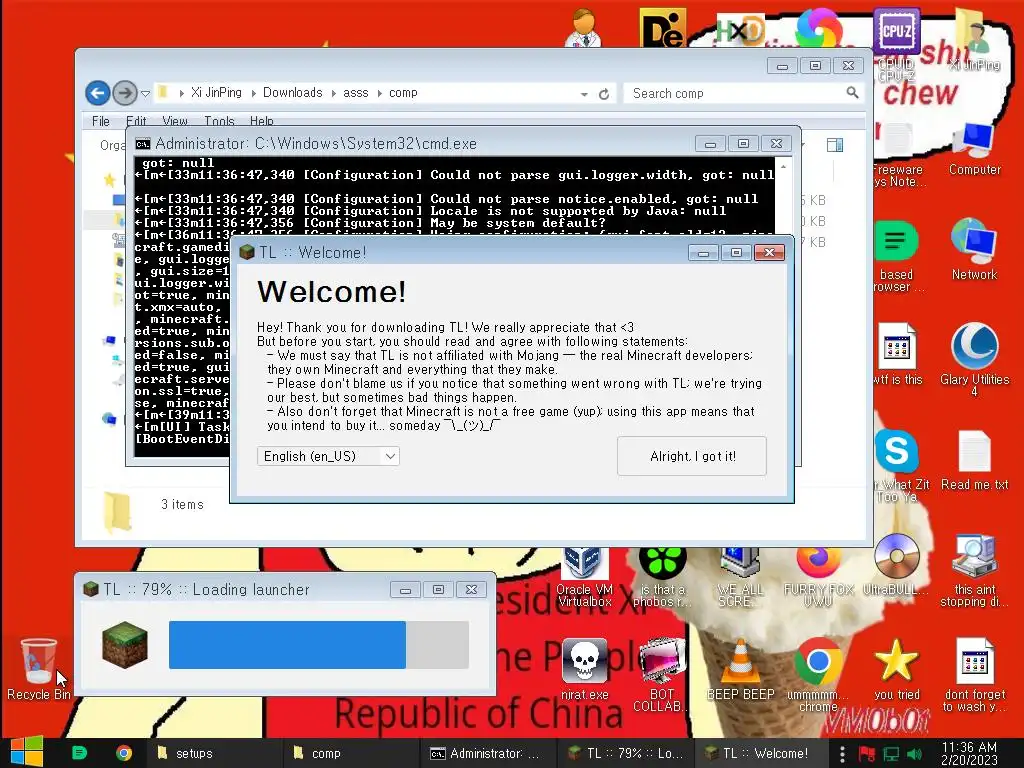Open BOT COLLAB desktop icon
This screenshot has width=1024, height=768.
[661, 675]
